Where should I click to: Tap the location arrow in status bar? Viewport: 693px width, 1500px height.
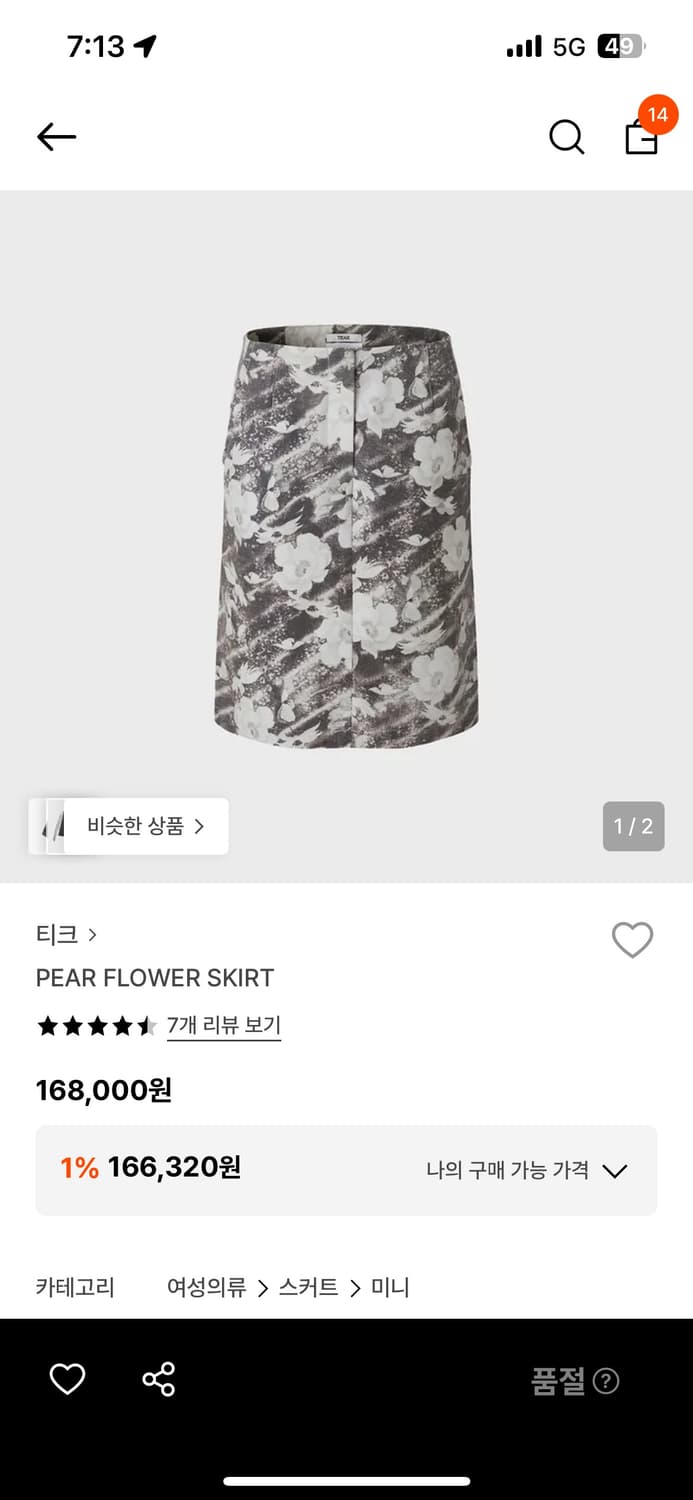click(x=146, y=46)
